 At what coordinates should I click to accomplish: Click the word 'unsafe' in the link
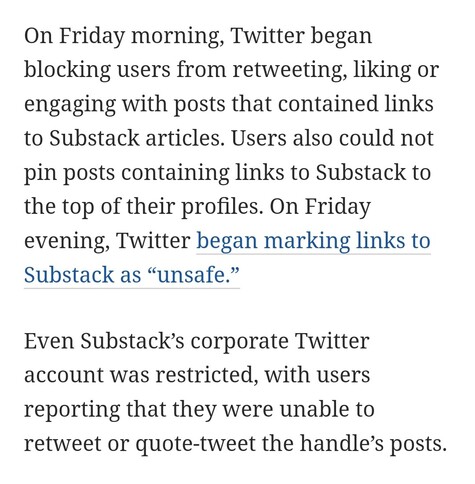(x=191, y=275)
